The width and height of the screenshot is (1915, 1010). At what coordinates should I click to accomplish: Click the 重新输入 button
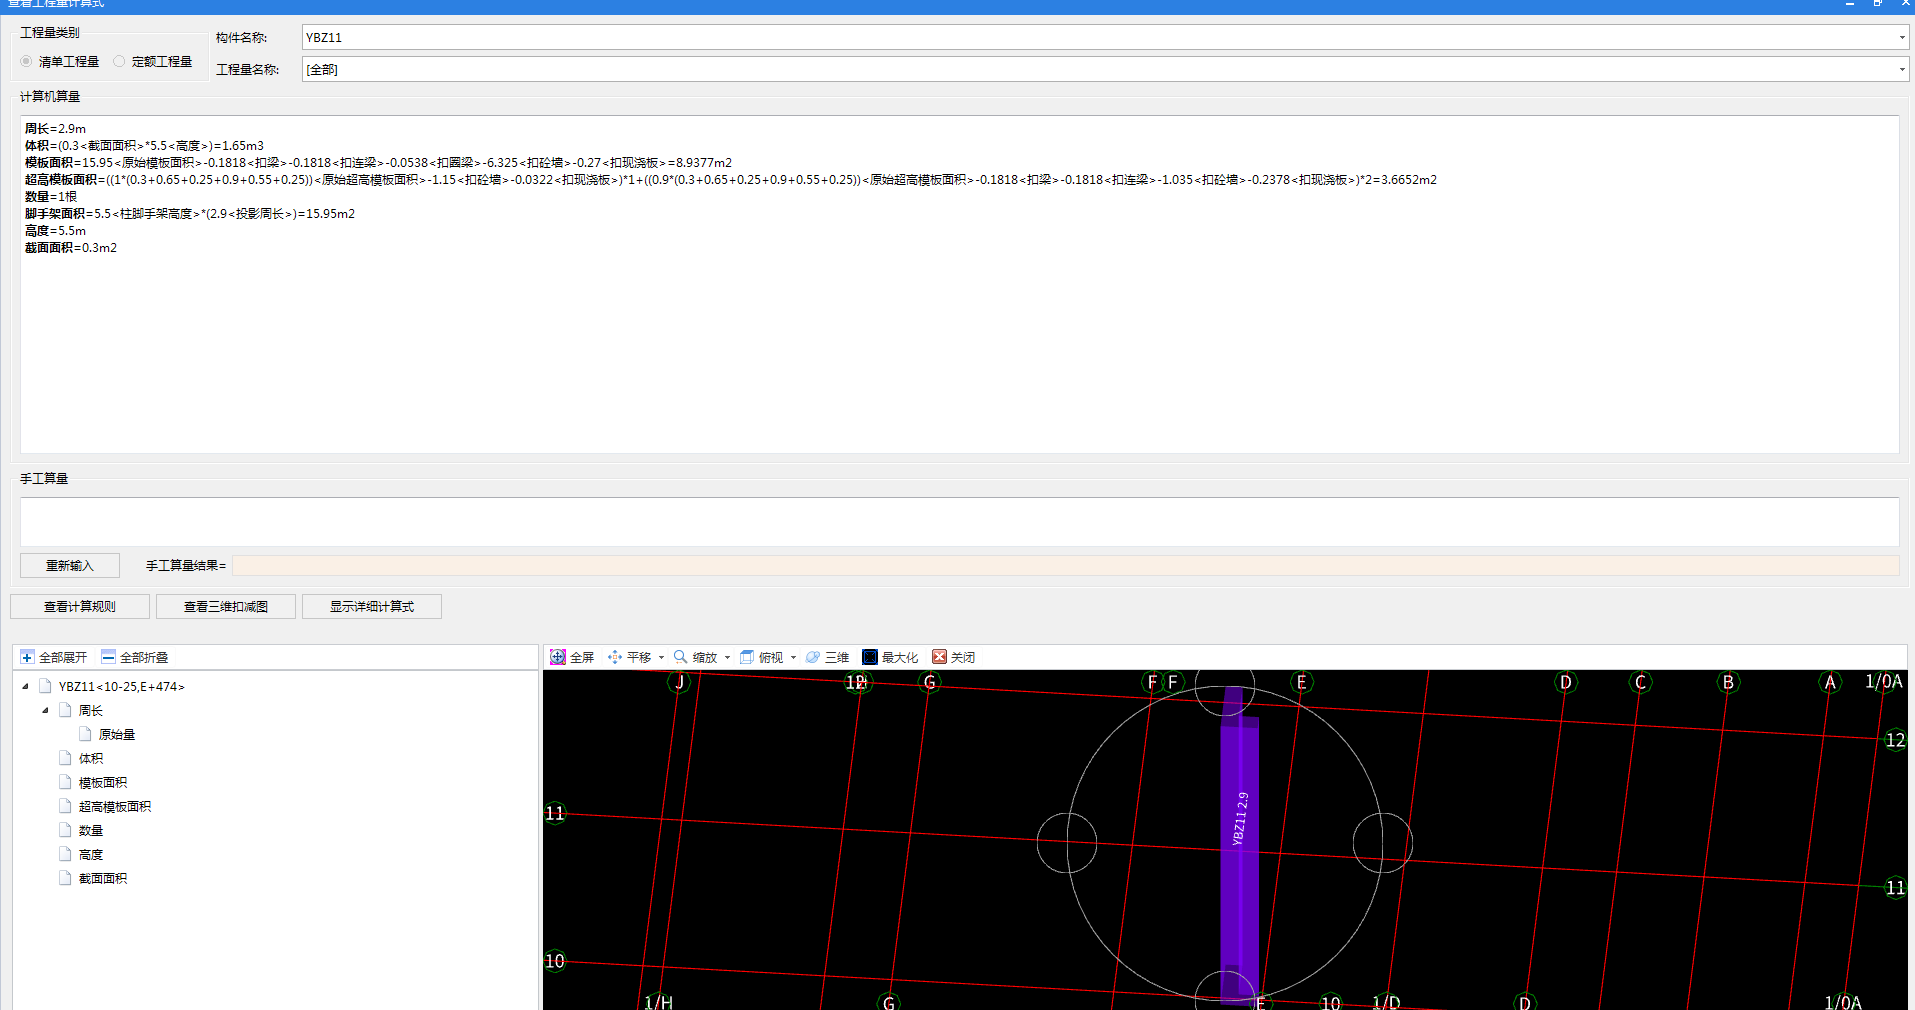[x=70, y=566]
